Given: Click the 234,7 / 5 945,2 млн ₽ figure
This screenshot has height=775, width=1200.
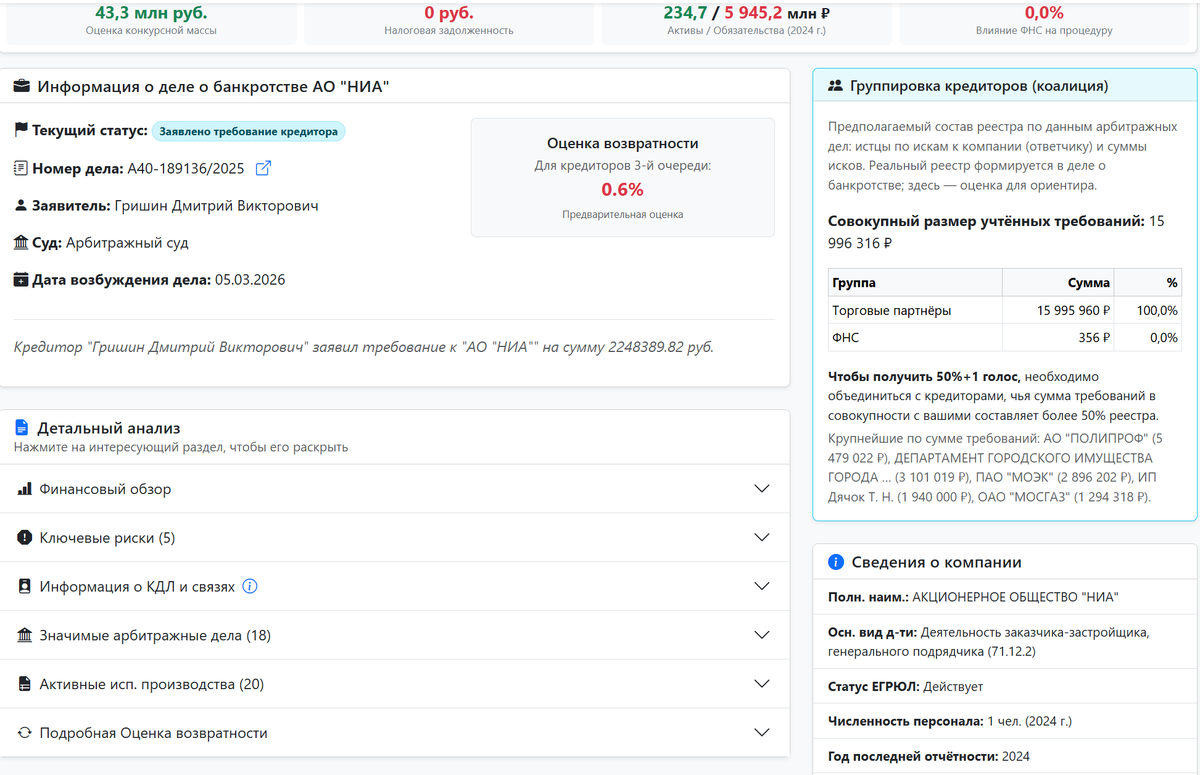Looking at the screenshot, I should pyautogui.click(x=747, y=13).
